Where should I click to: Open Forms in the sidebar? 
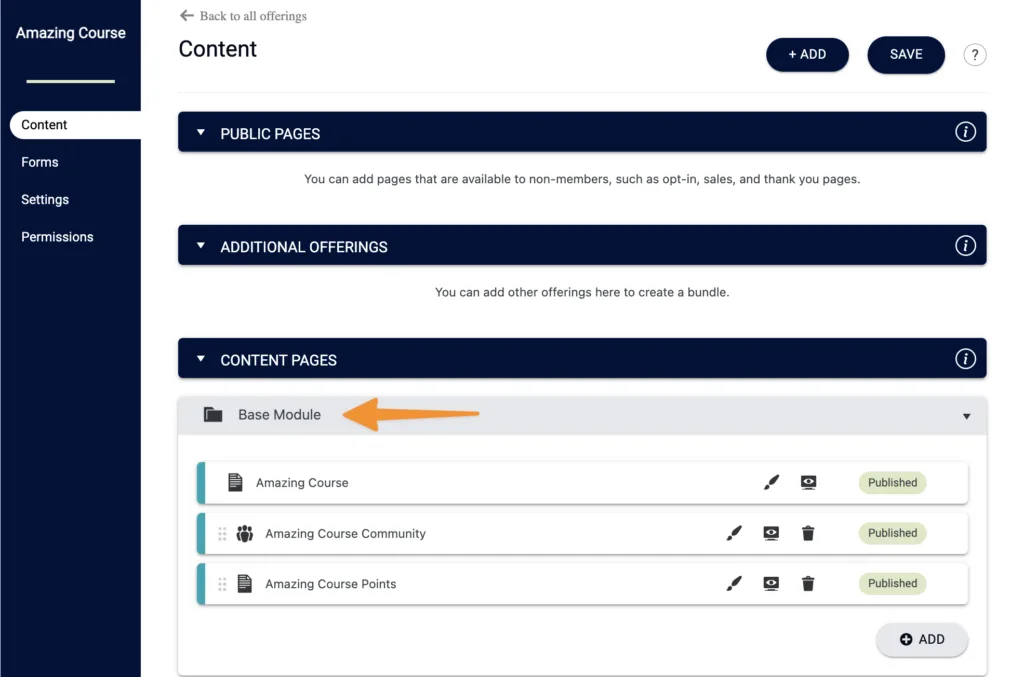click(40, 162)
